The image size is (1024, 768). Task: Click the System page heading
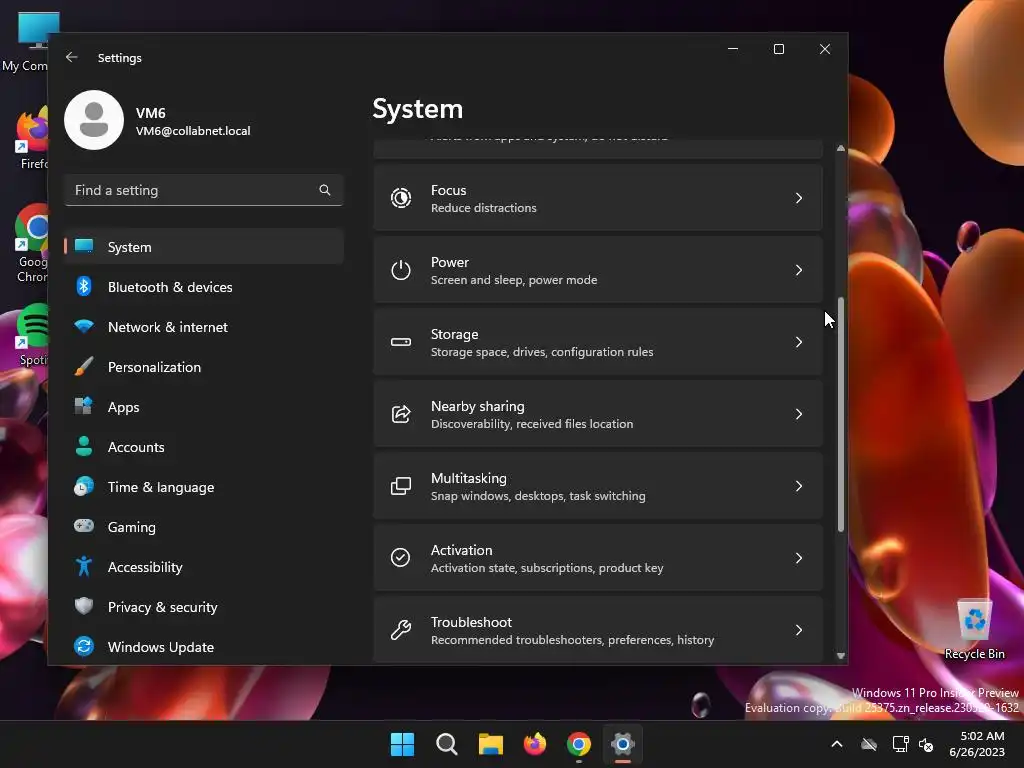pyautogui.click(x=417, y=109)
